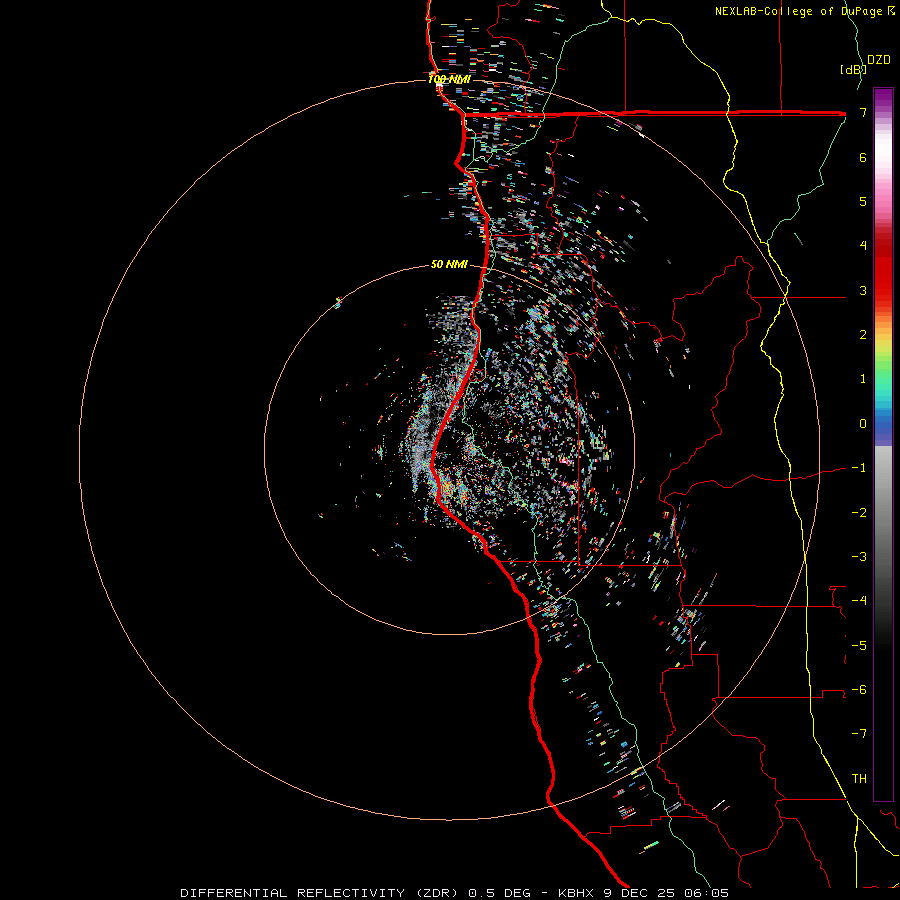The width and height of the screenshot is (900, 900).
Task: Click the 7 value on the scale
Action: point(863,112)
